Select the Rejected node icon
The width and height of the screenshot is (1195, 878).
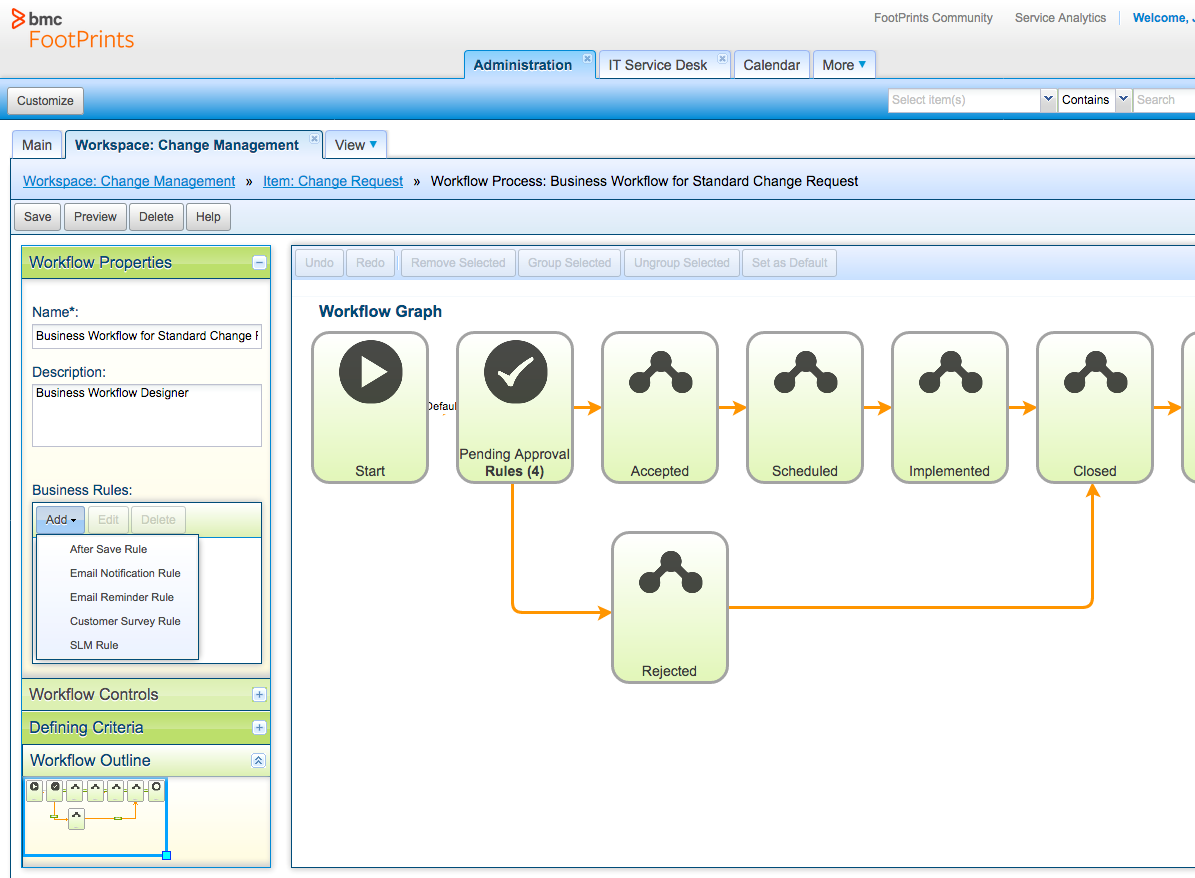pos(670,573)
